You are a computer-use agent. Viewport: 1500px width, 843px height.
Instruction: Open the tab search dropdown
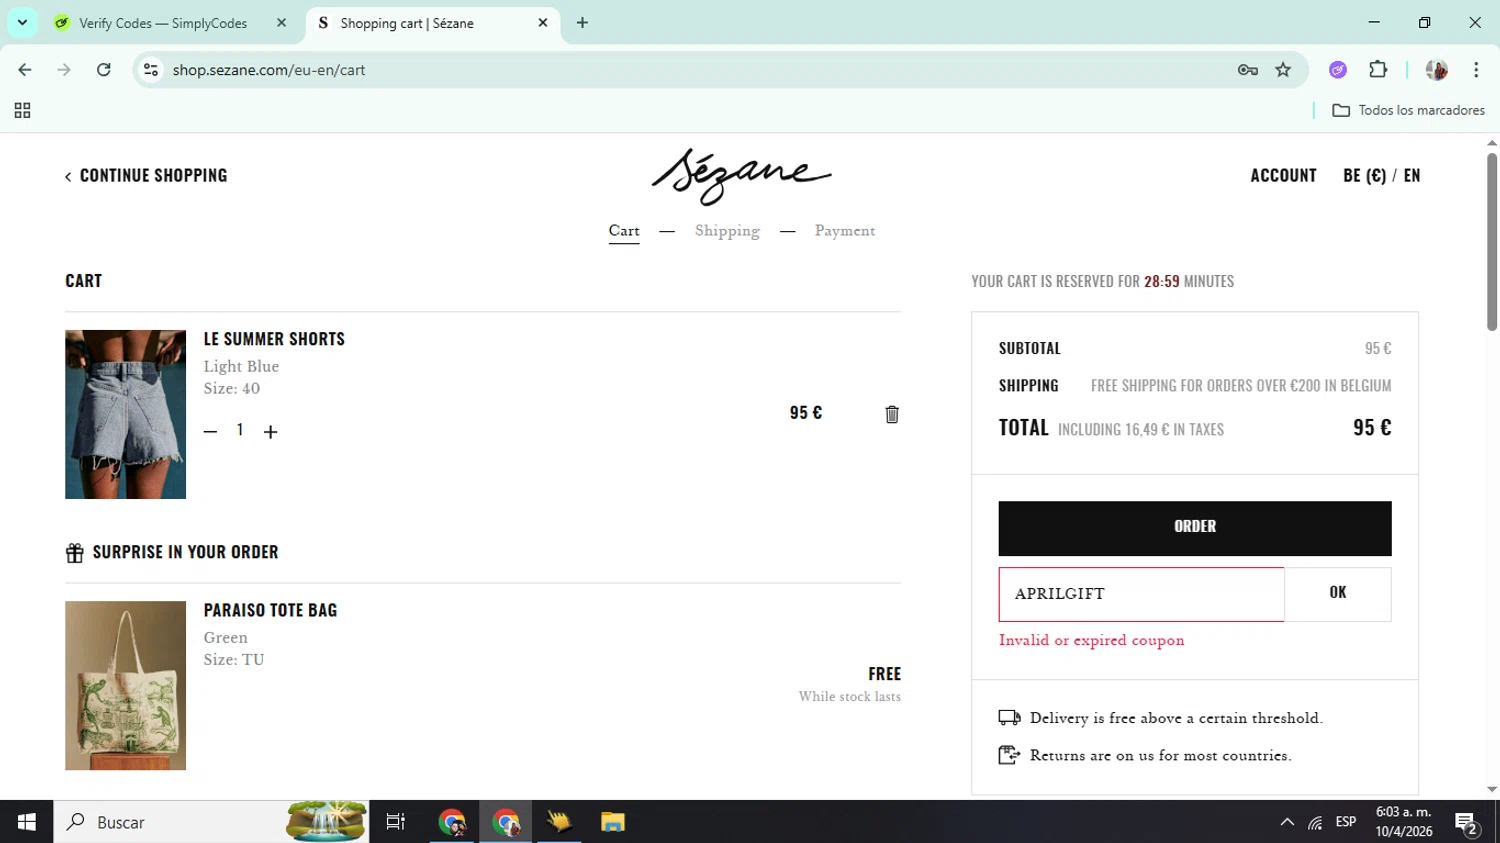(22, 23)
